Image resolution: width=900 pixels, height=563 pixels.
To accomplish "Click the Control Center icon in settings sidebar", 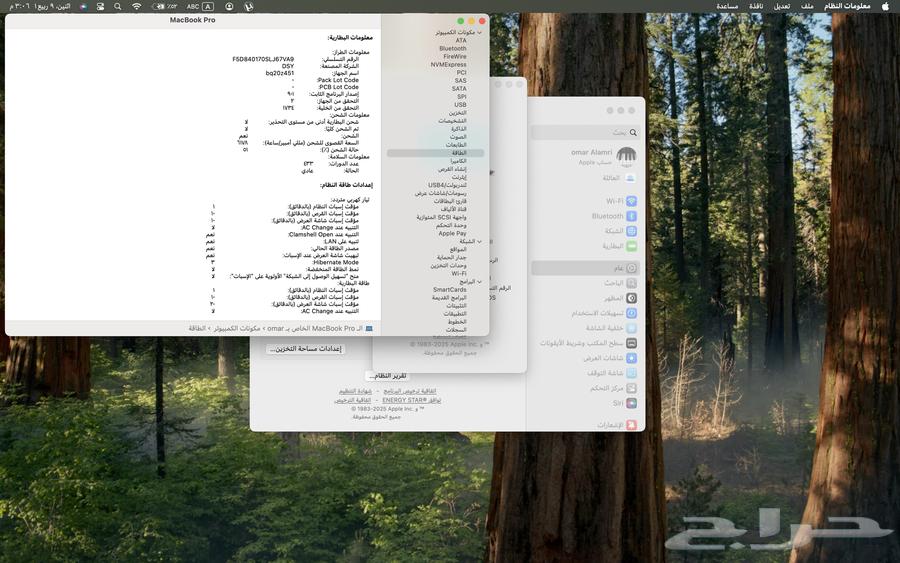I will (x=631, y=388).
